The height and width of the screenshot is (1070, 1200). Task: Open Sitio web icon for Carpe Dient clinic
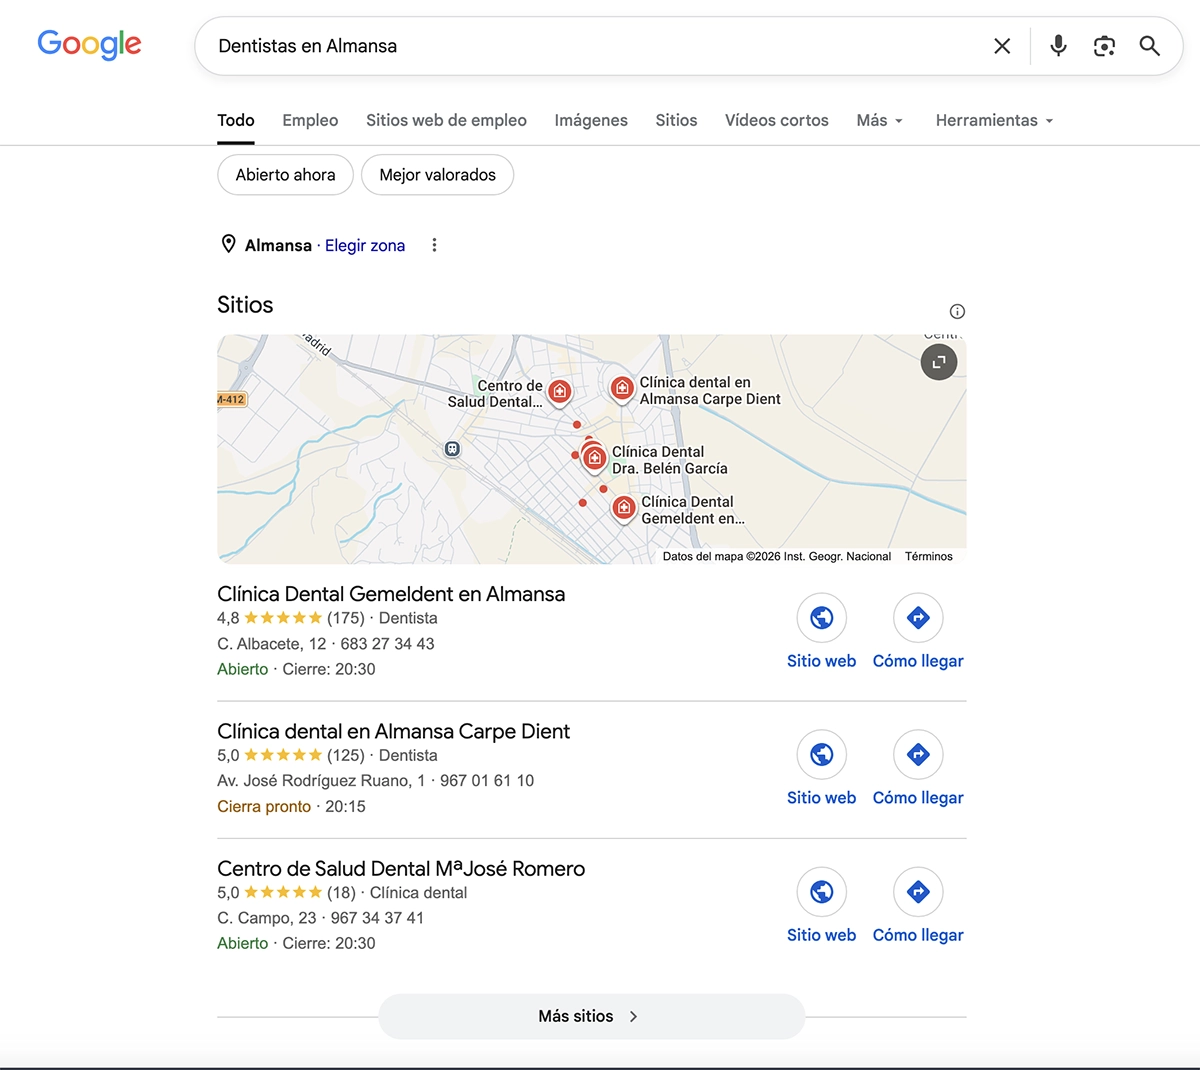click(822, 755)
